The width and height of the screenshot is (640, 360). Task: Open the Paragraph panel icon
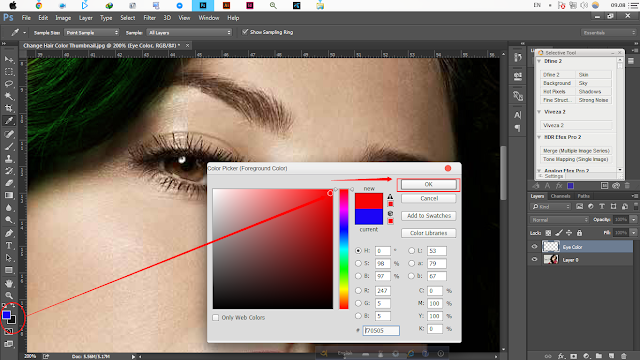click(518, 128)
